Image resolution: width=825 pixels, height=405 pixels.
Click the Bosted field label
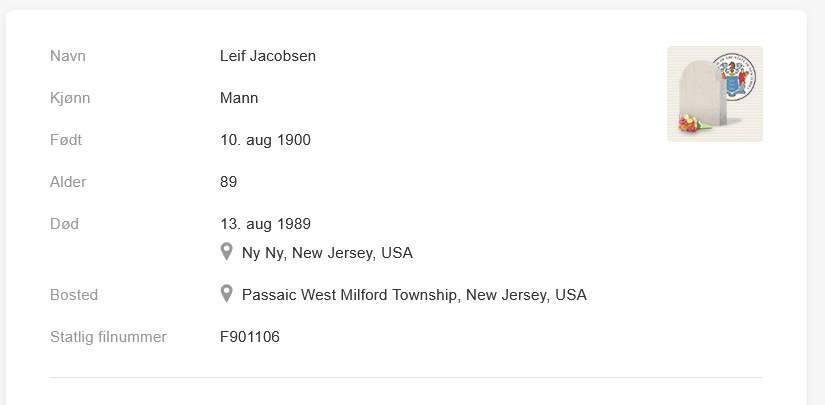point(74,295)
